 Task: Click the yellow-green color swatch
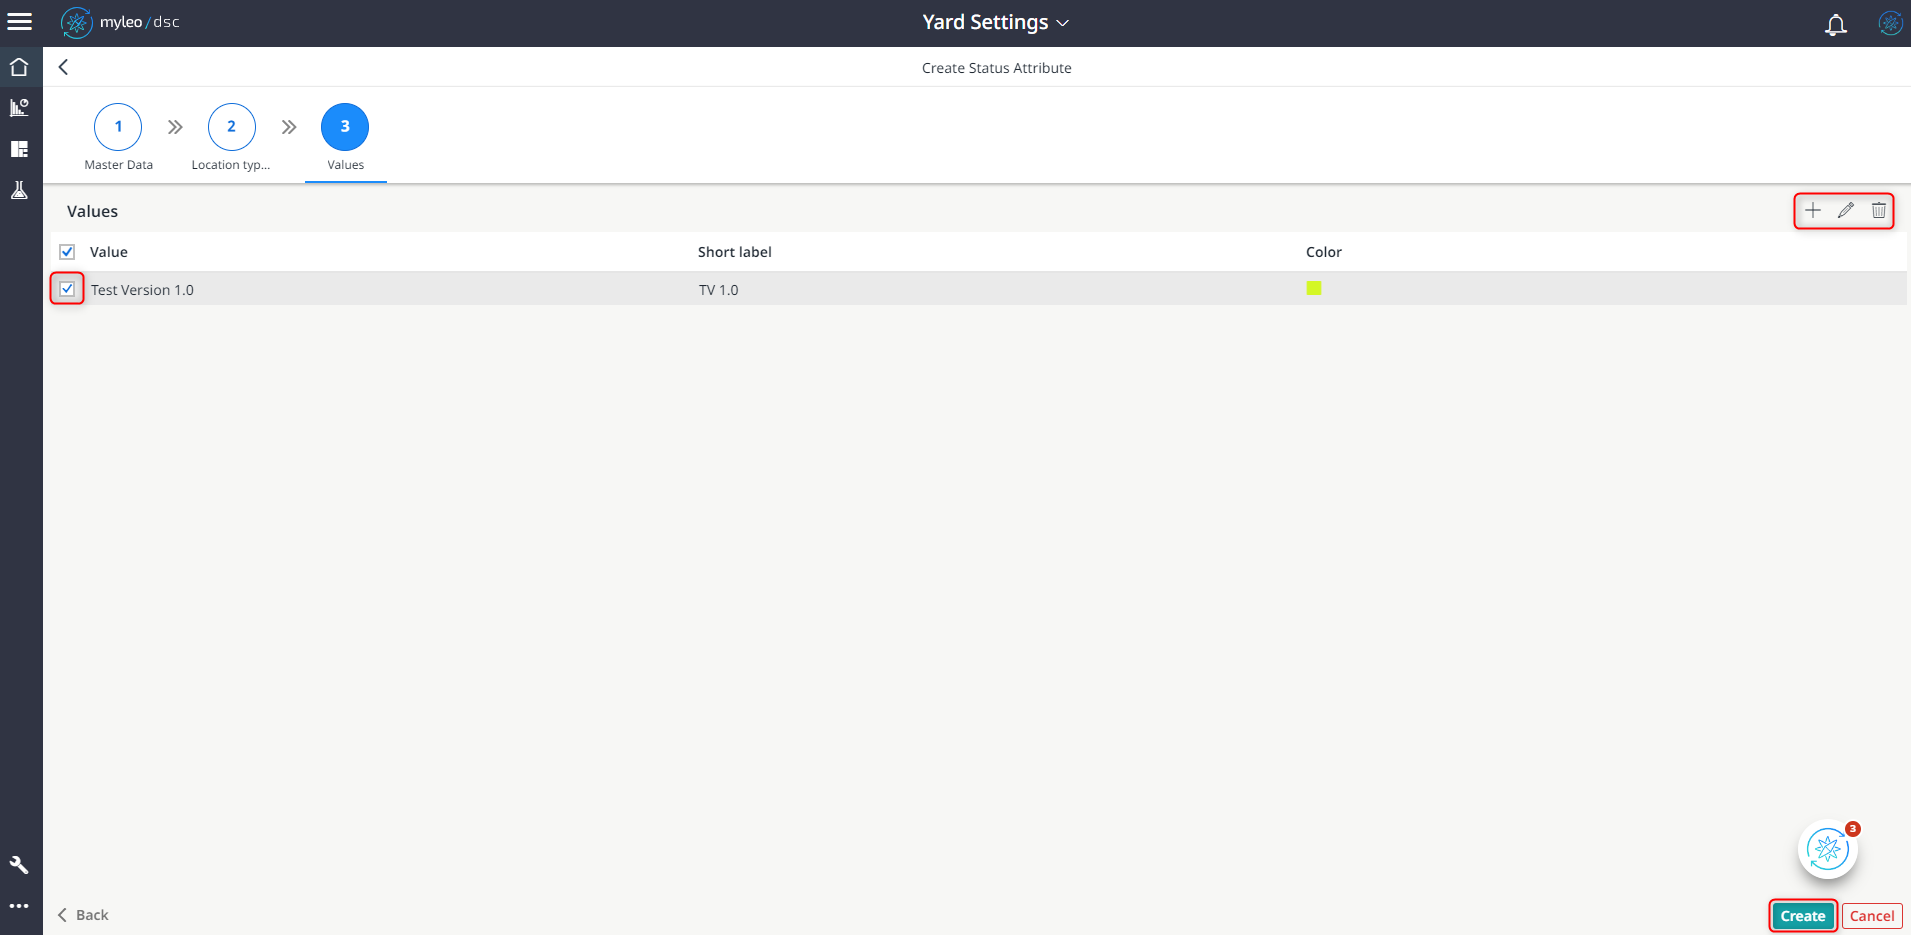(x=1314, y=288)
